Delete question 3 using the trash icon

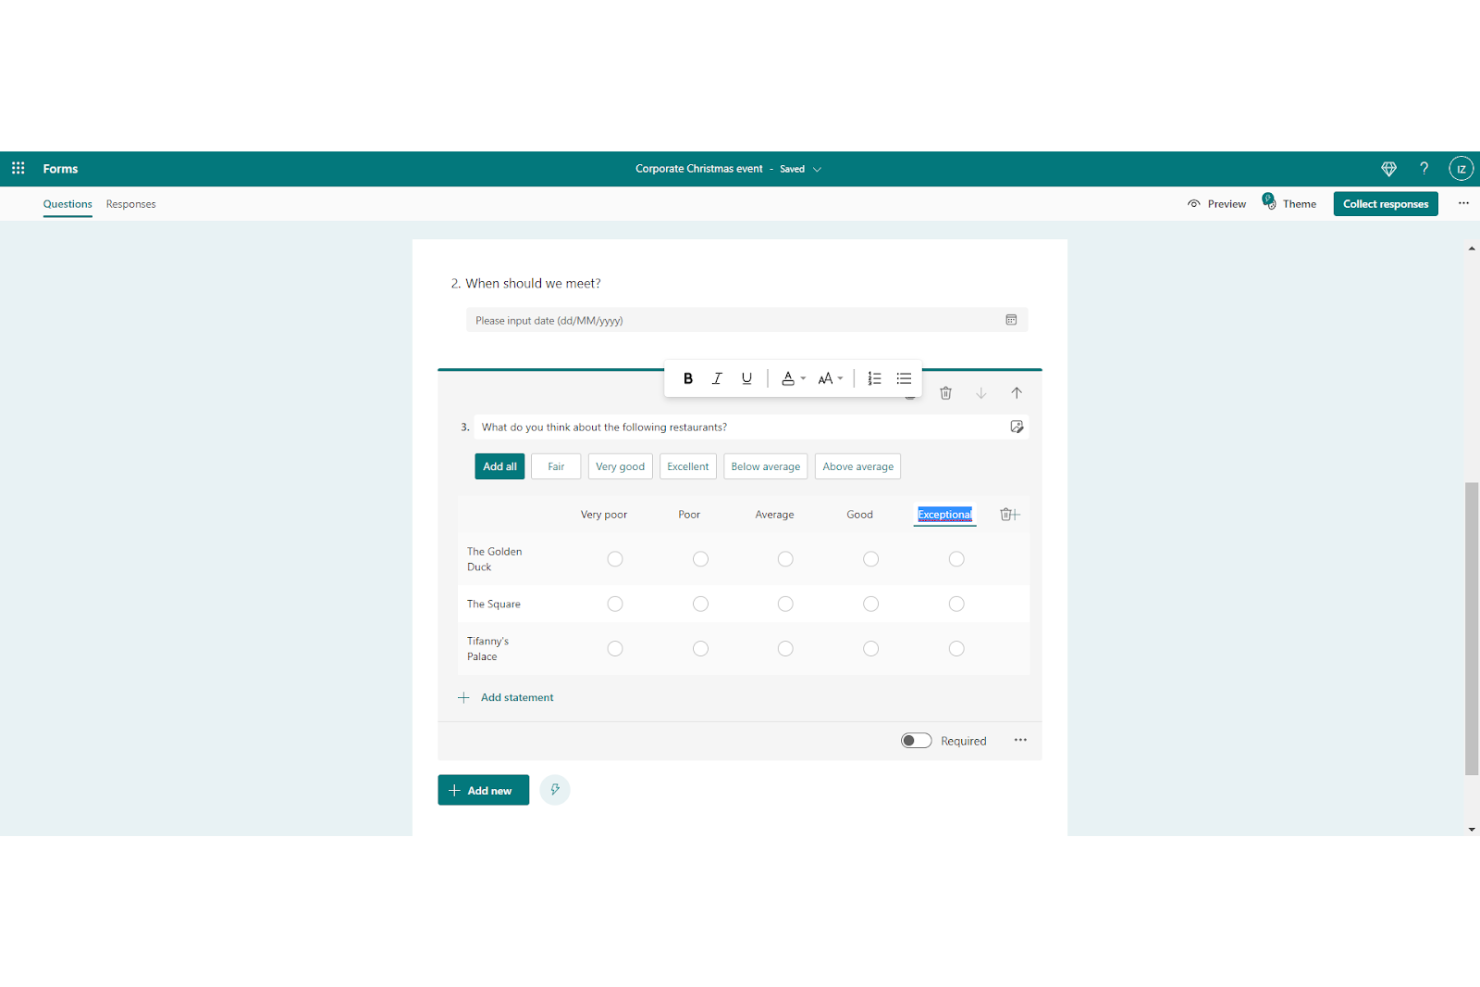tap(946, 392)
